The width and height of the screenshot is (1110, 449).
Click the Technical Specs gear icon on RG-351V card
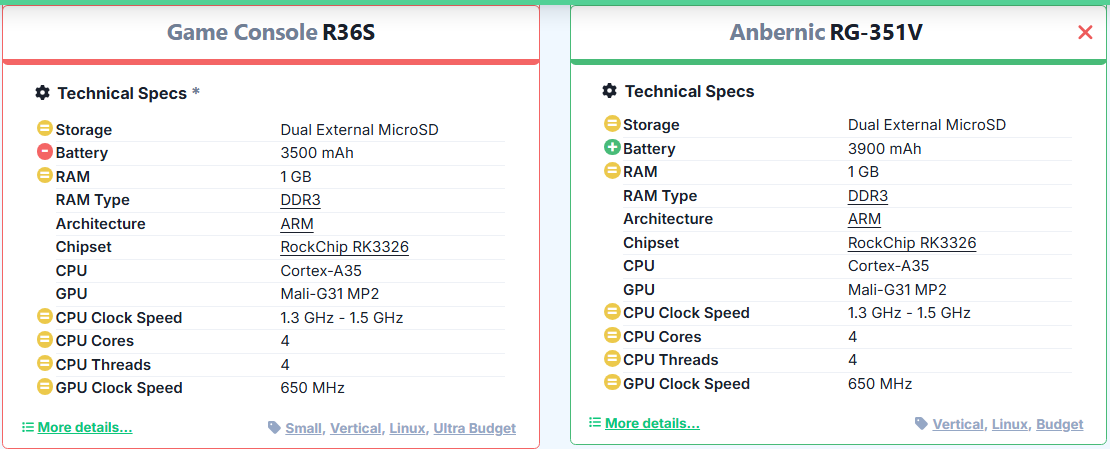(x=610, y=91)
